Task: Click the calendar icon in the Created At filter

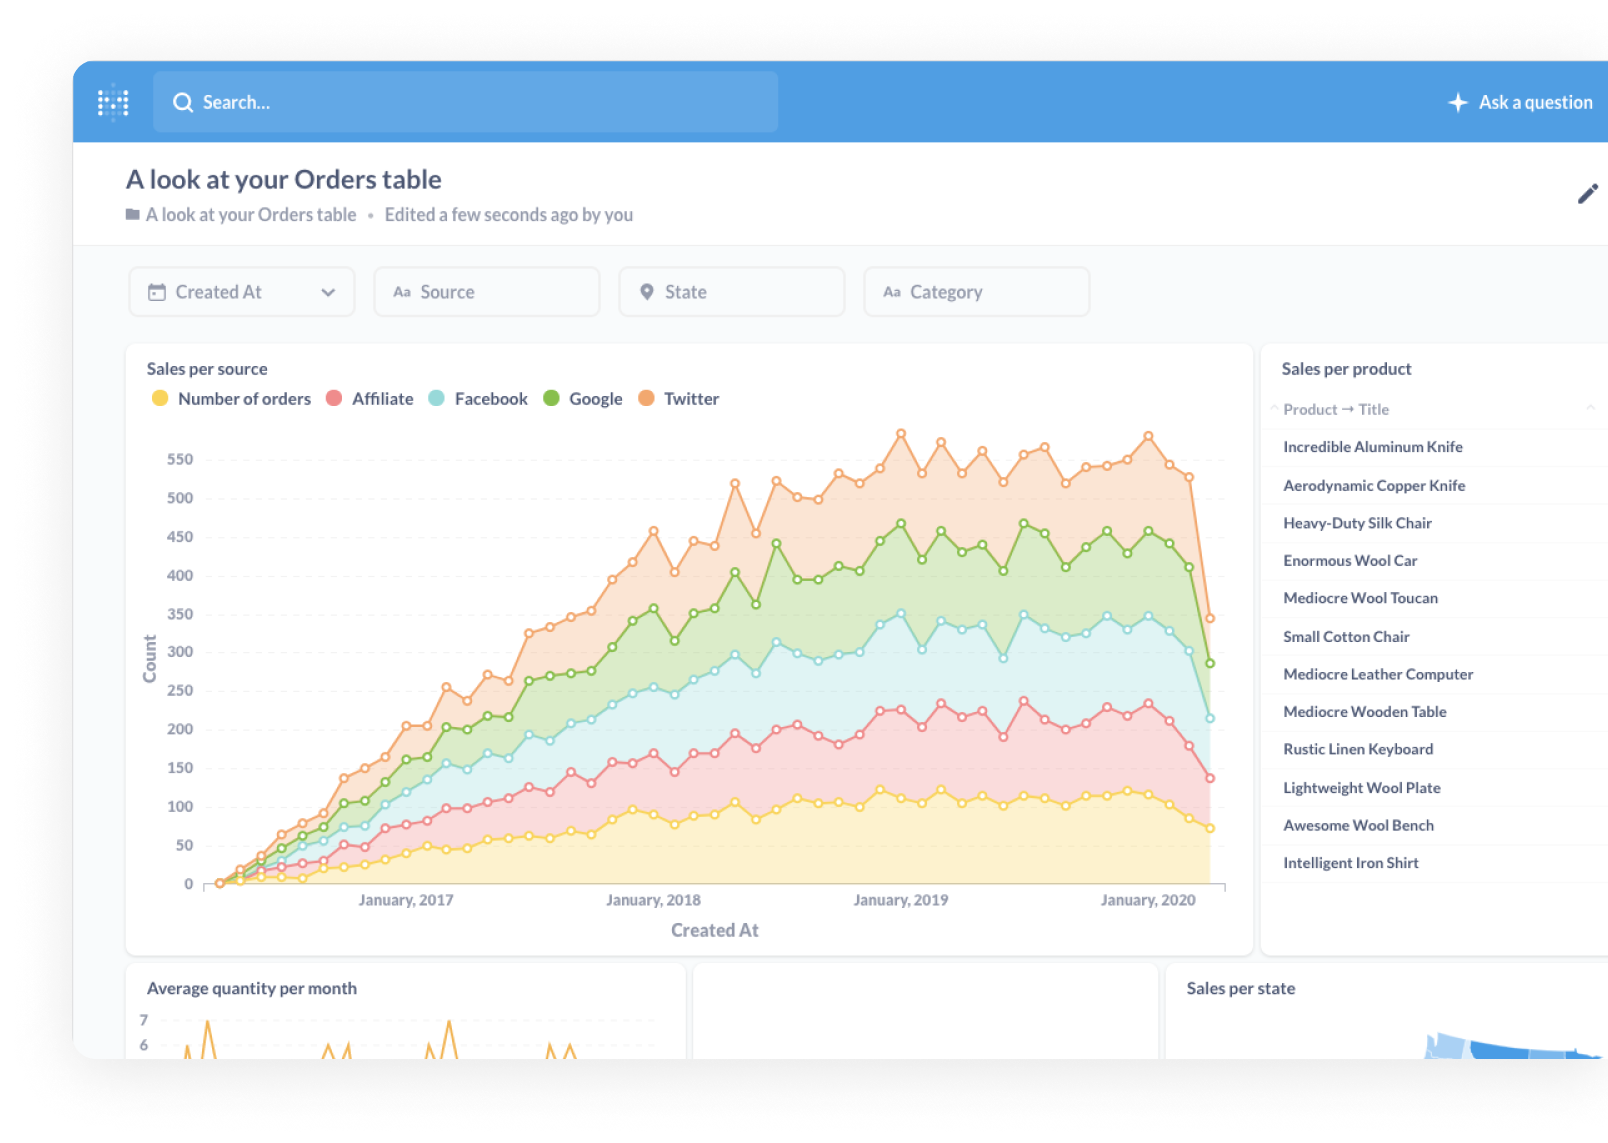Action: pos(157,291)
